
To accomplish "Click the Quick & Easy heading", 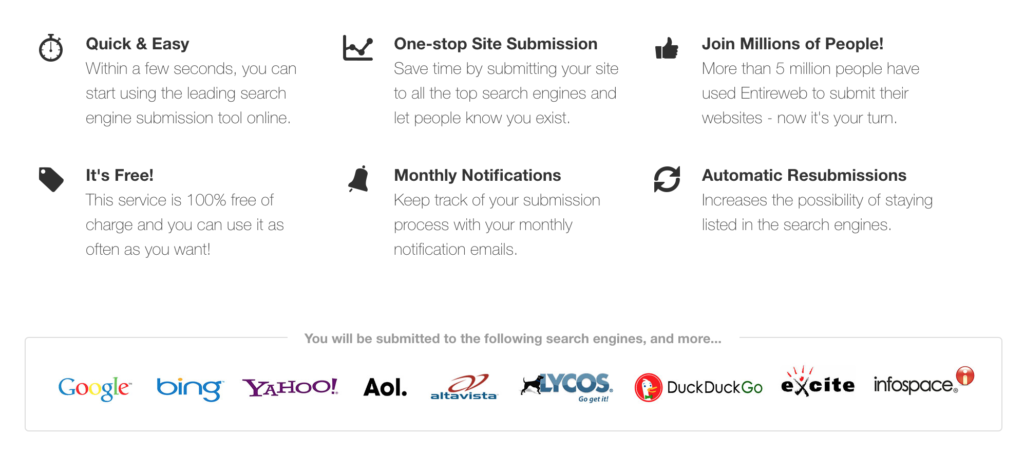I will pos(137,44).
